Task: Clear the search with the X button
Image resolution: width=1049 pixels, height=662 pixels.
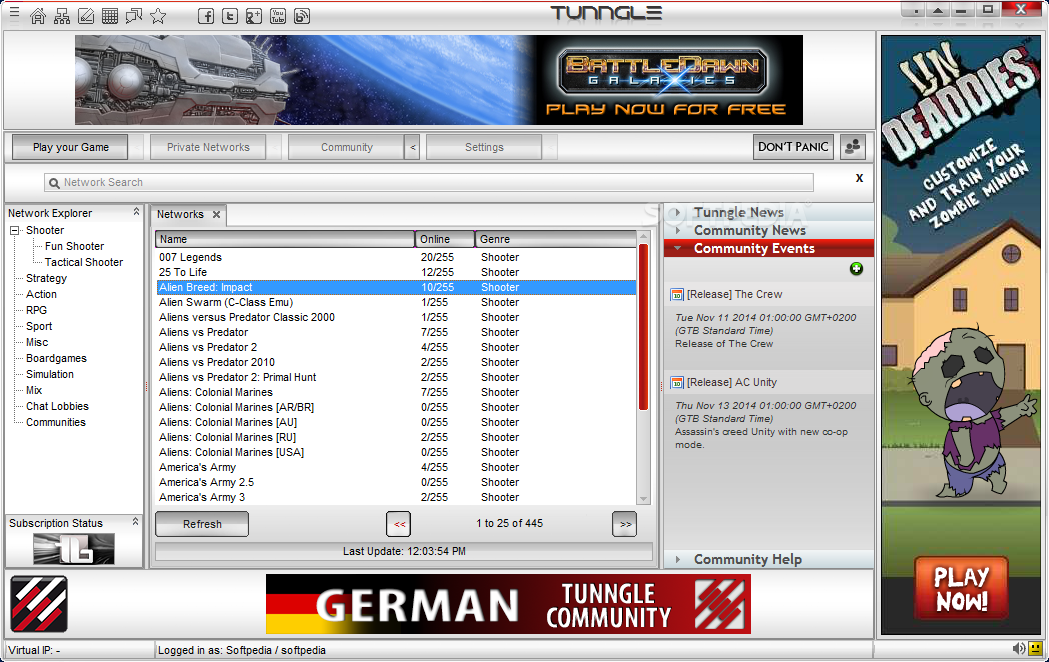Action: 859,178
